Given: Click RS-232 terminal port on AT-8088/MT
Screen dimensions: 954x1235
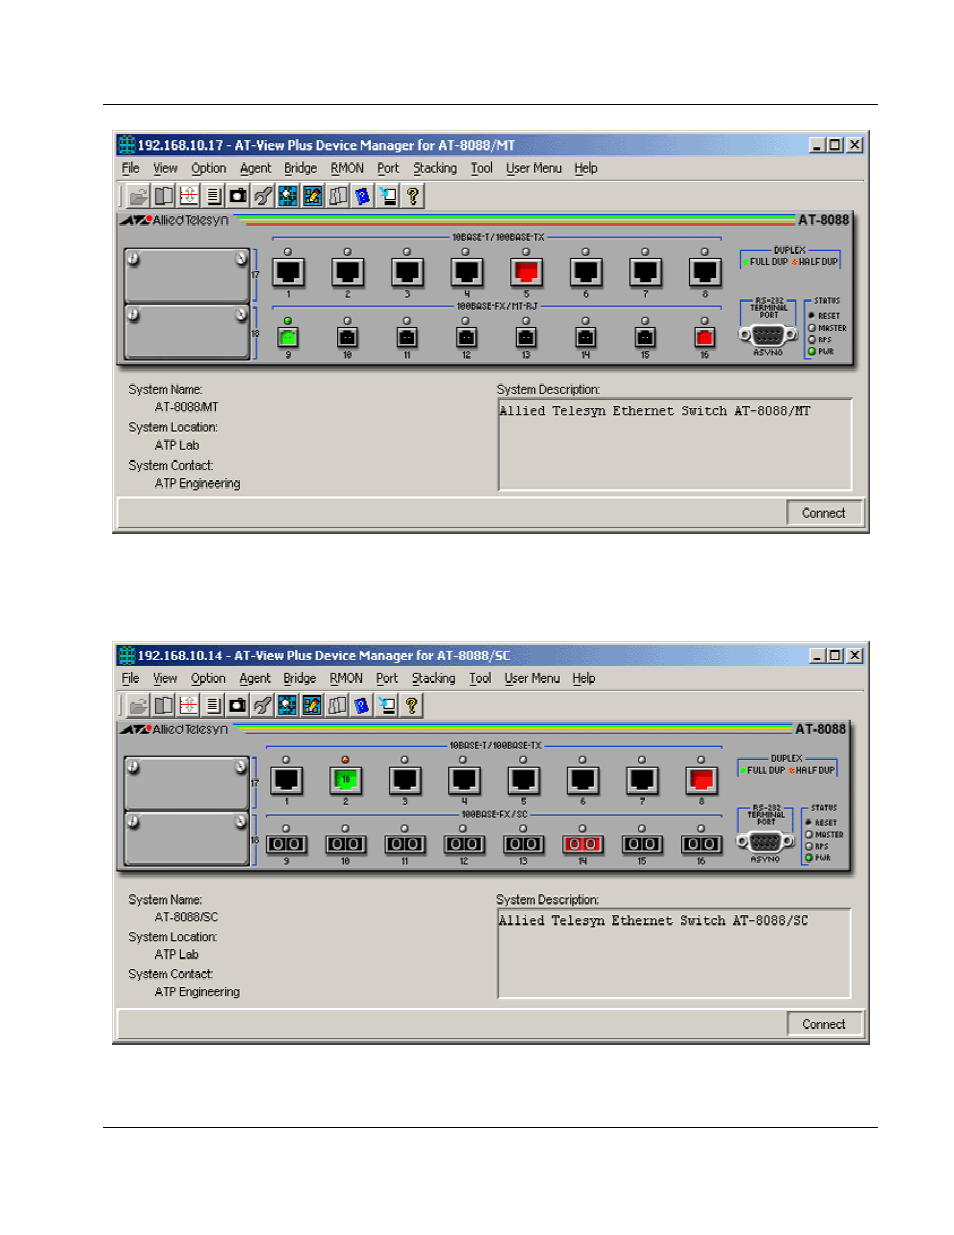Looking at the screenshot, I should pos(768,335).
